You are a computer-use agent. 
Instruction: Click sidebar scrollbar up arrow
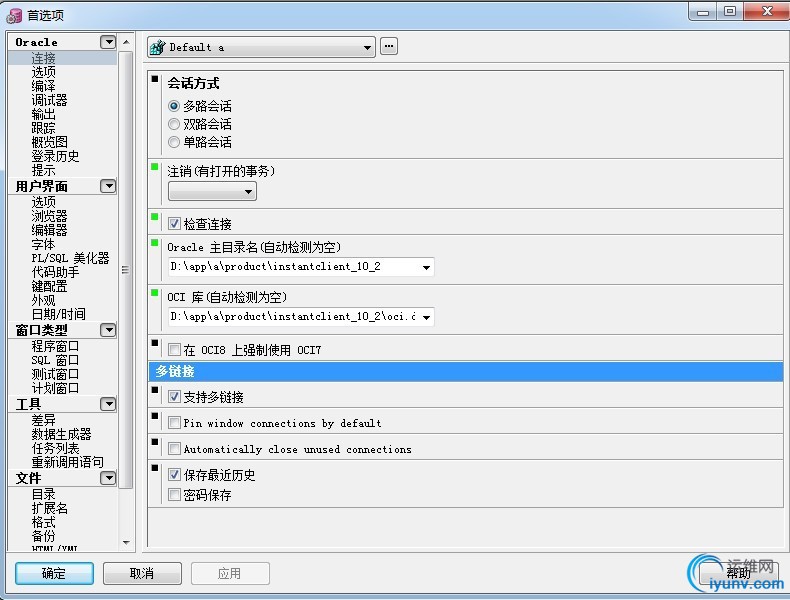point(126,42)
